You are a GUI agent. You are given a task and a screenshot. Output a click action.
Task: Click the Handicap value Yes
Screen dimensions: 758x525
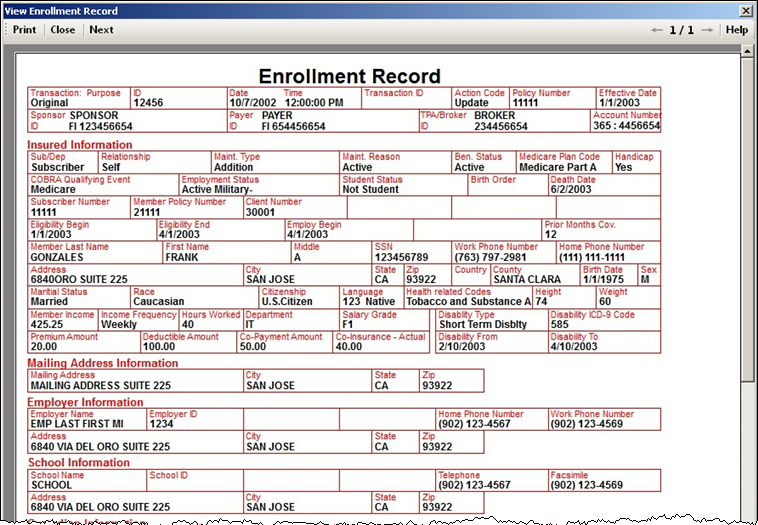(623, 167)
